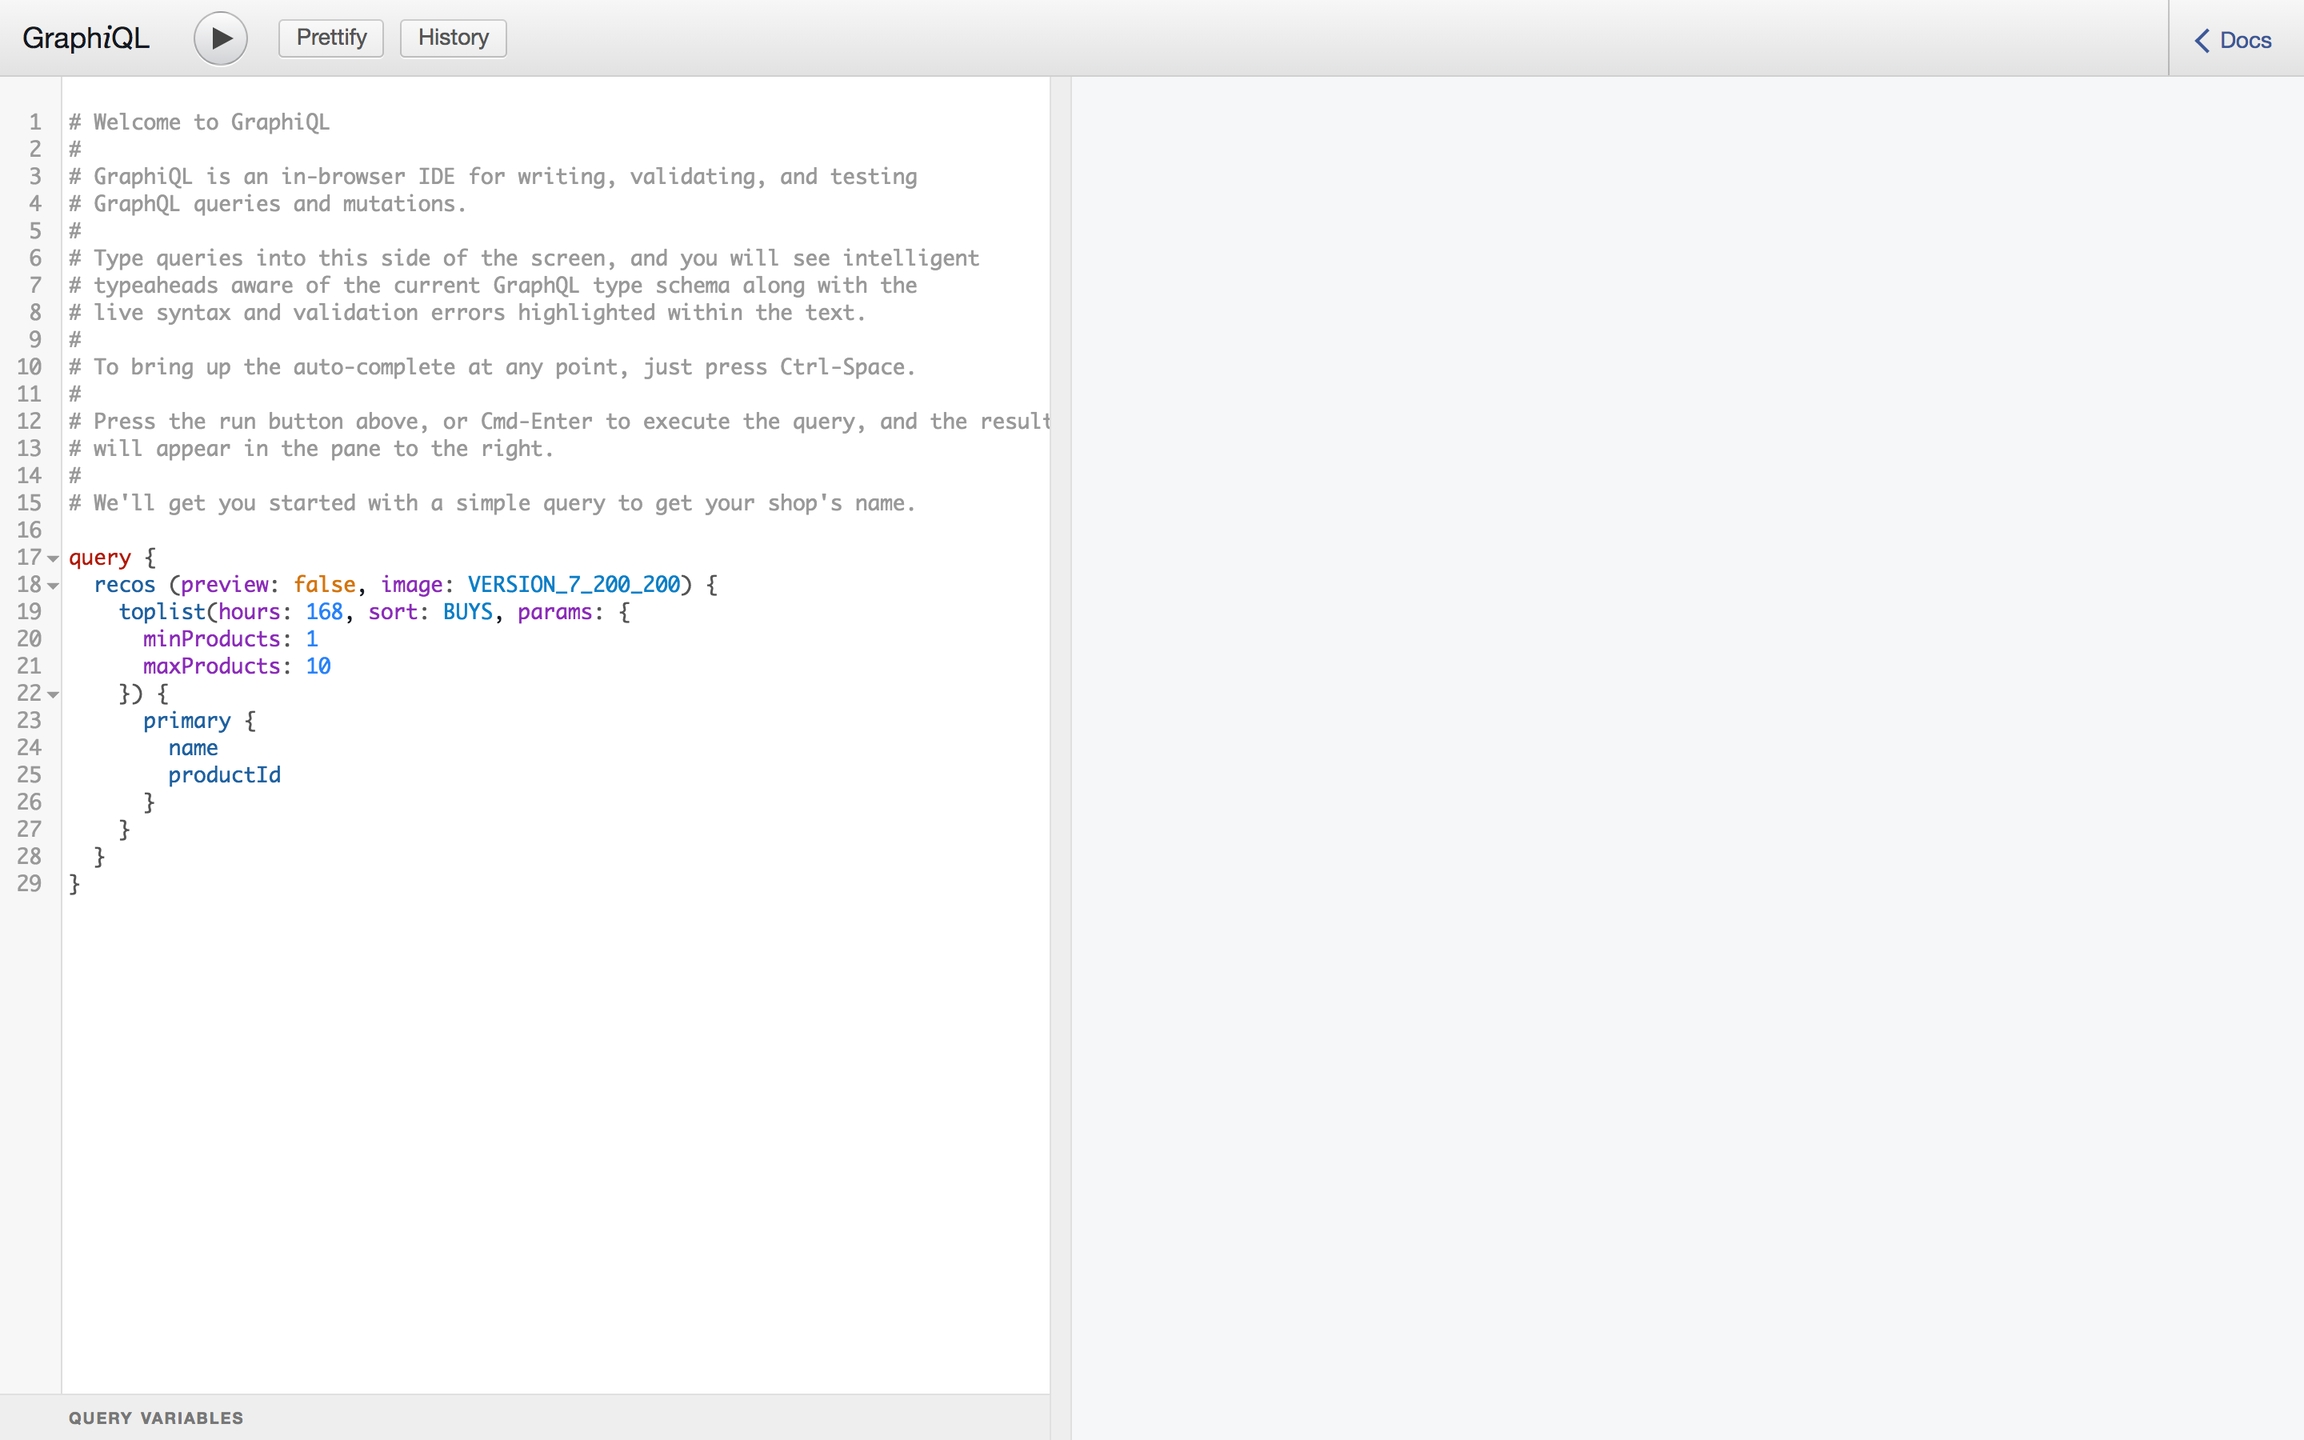This screenshot has width=2304, height=1440.
Task: Open the History panel
Action: (453, 38)
